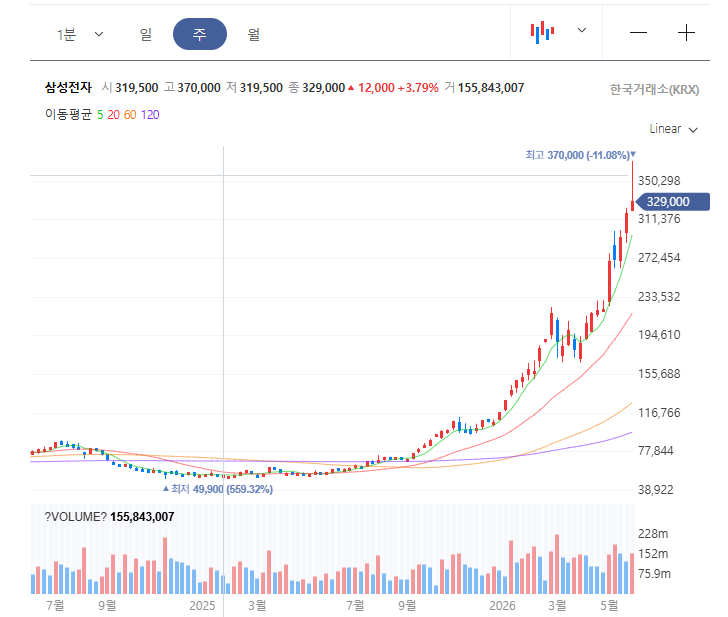Select the 주 weekly chart tab
Screen dimensions: 728x617
point(200,34)
